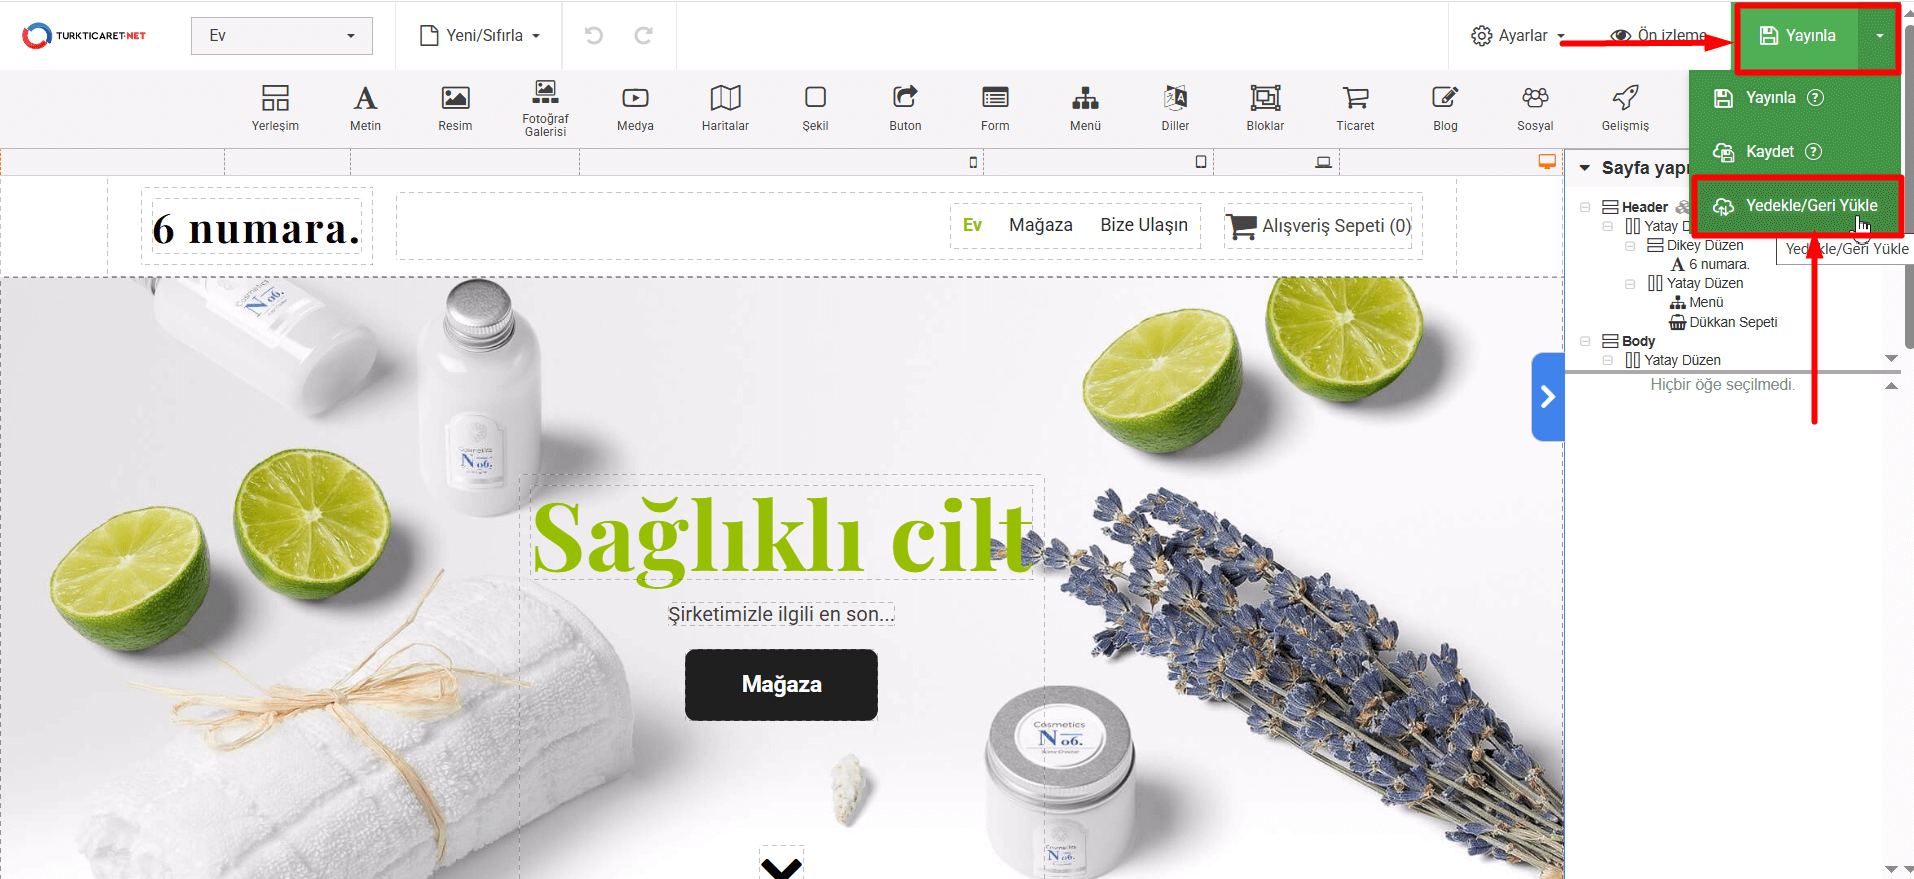
Task: Choose Kaydet in the dropdown menu
Action: (x=1769, y=151)
